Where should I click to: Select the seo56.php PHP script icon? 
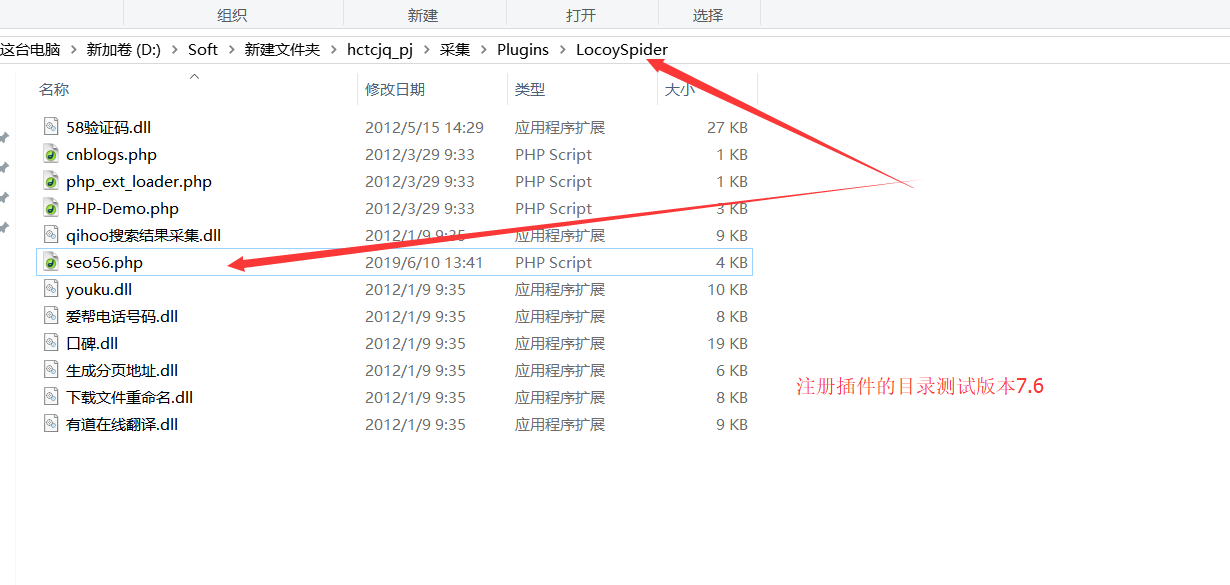click(51, 262)
